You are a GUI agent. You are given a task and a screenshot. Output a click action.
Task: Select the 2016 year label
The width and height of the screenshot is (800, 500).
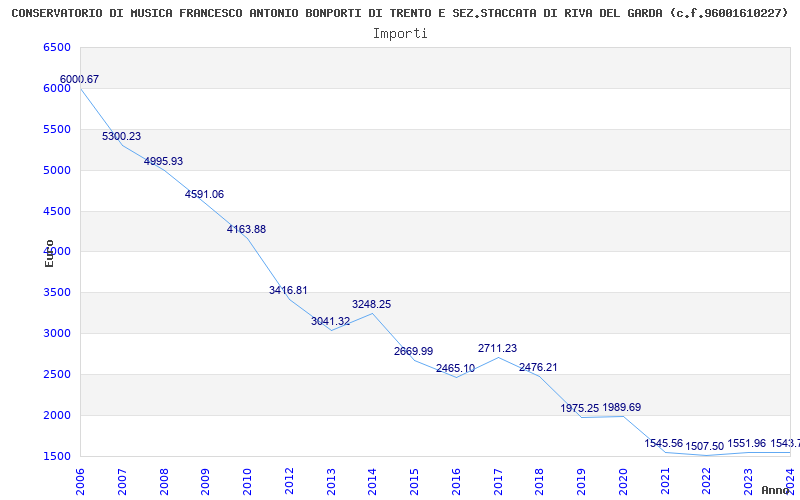(x=456, y=482)
